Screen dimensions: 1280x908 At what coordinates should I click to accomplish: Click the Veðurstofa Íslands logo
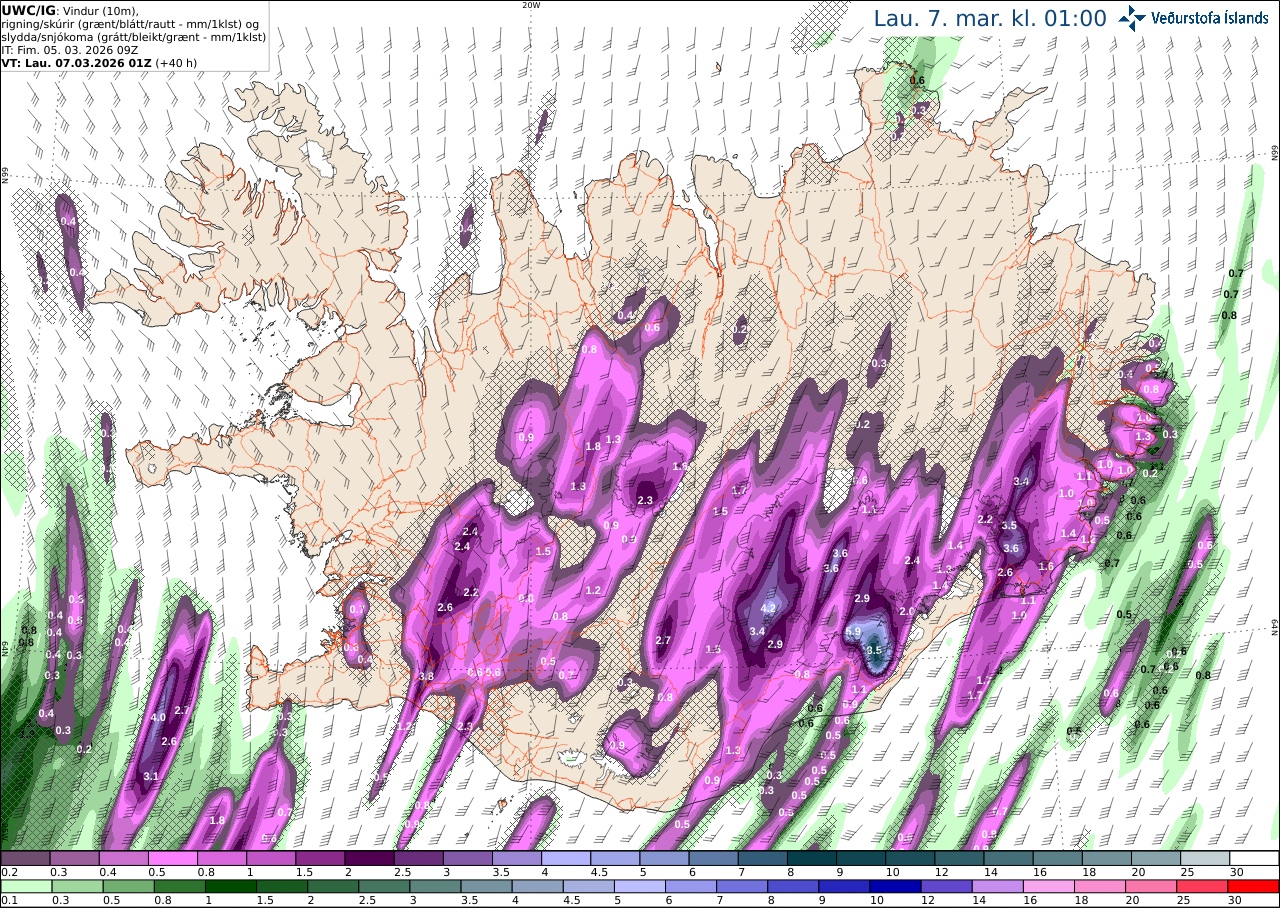coord(1194,18)
